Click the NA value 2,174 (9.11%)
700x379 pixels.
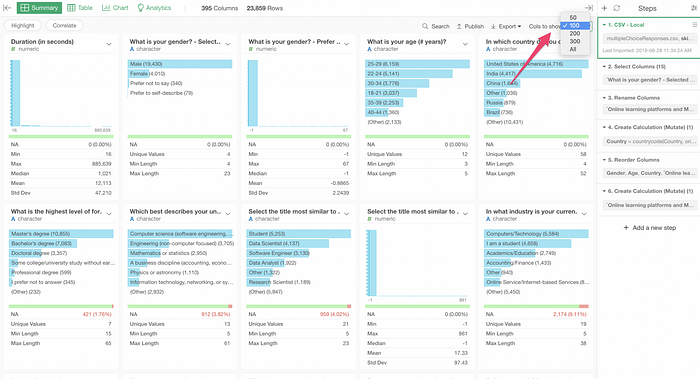click(569, 314)
